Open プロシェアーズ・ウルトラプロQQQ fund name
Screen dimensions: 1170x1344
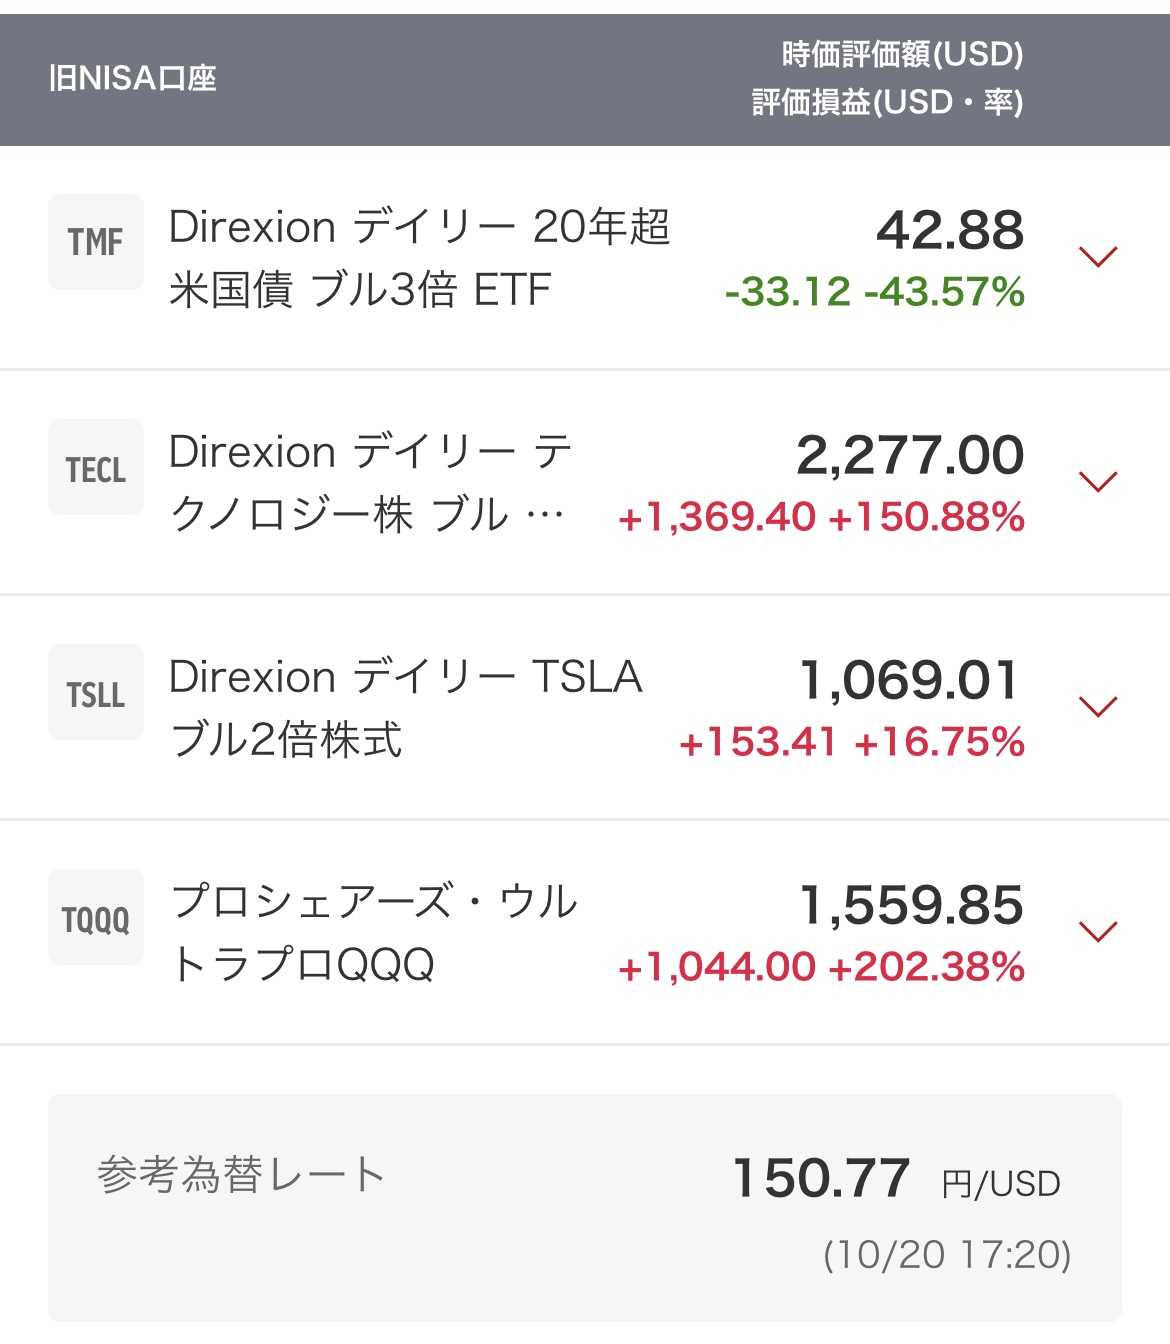[374, 933]
